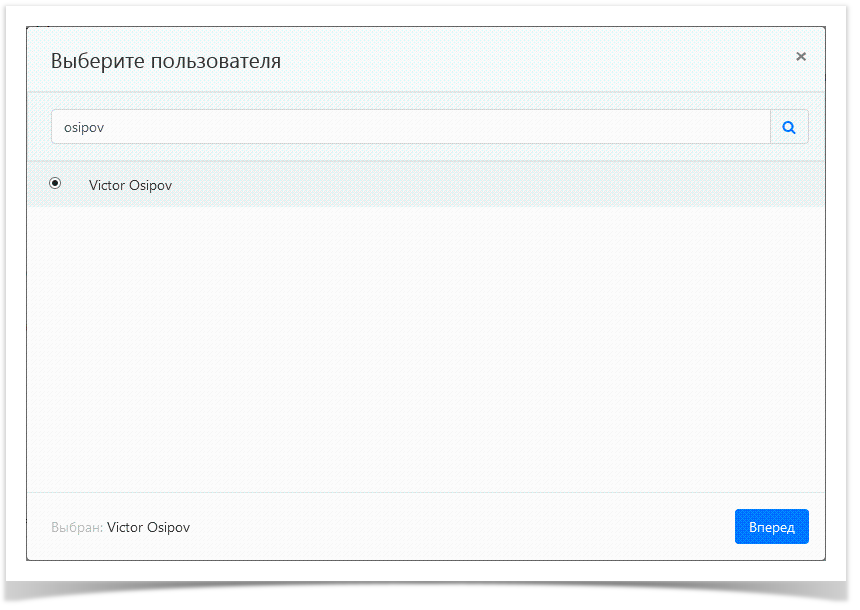Click the × close icon of the dialog
This screenshot has height=610, width=860.
click(801, 57)
